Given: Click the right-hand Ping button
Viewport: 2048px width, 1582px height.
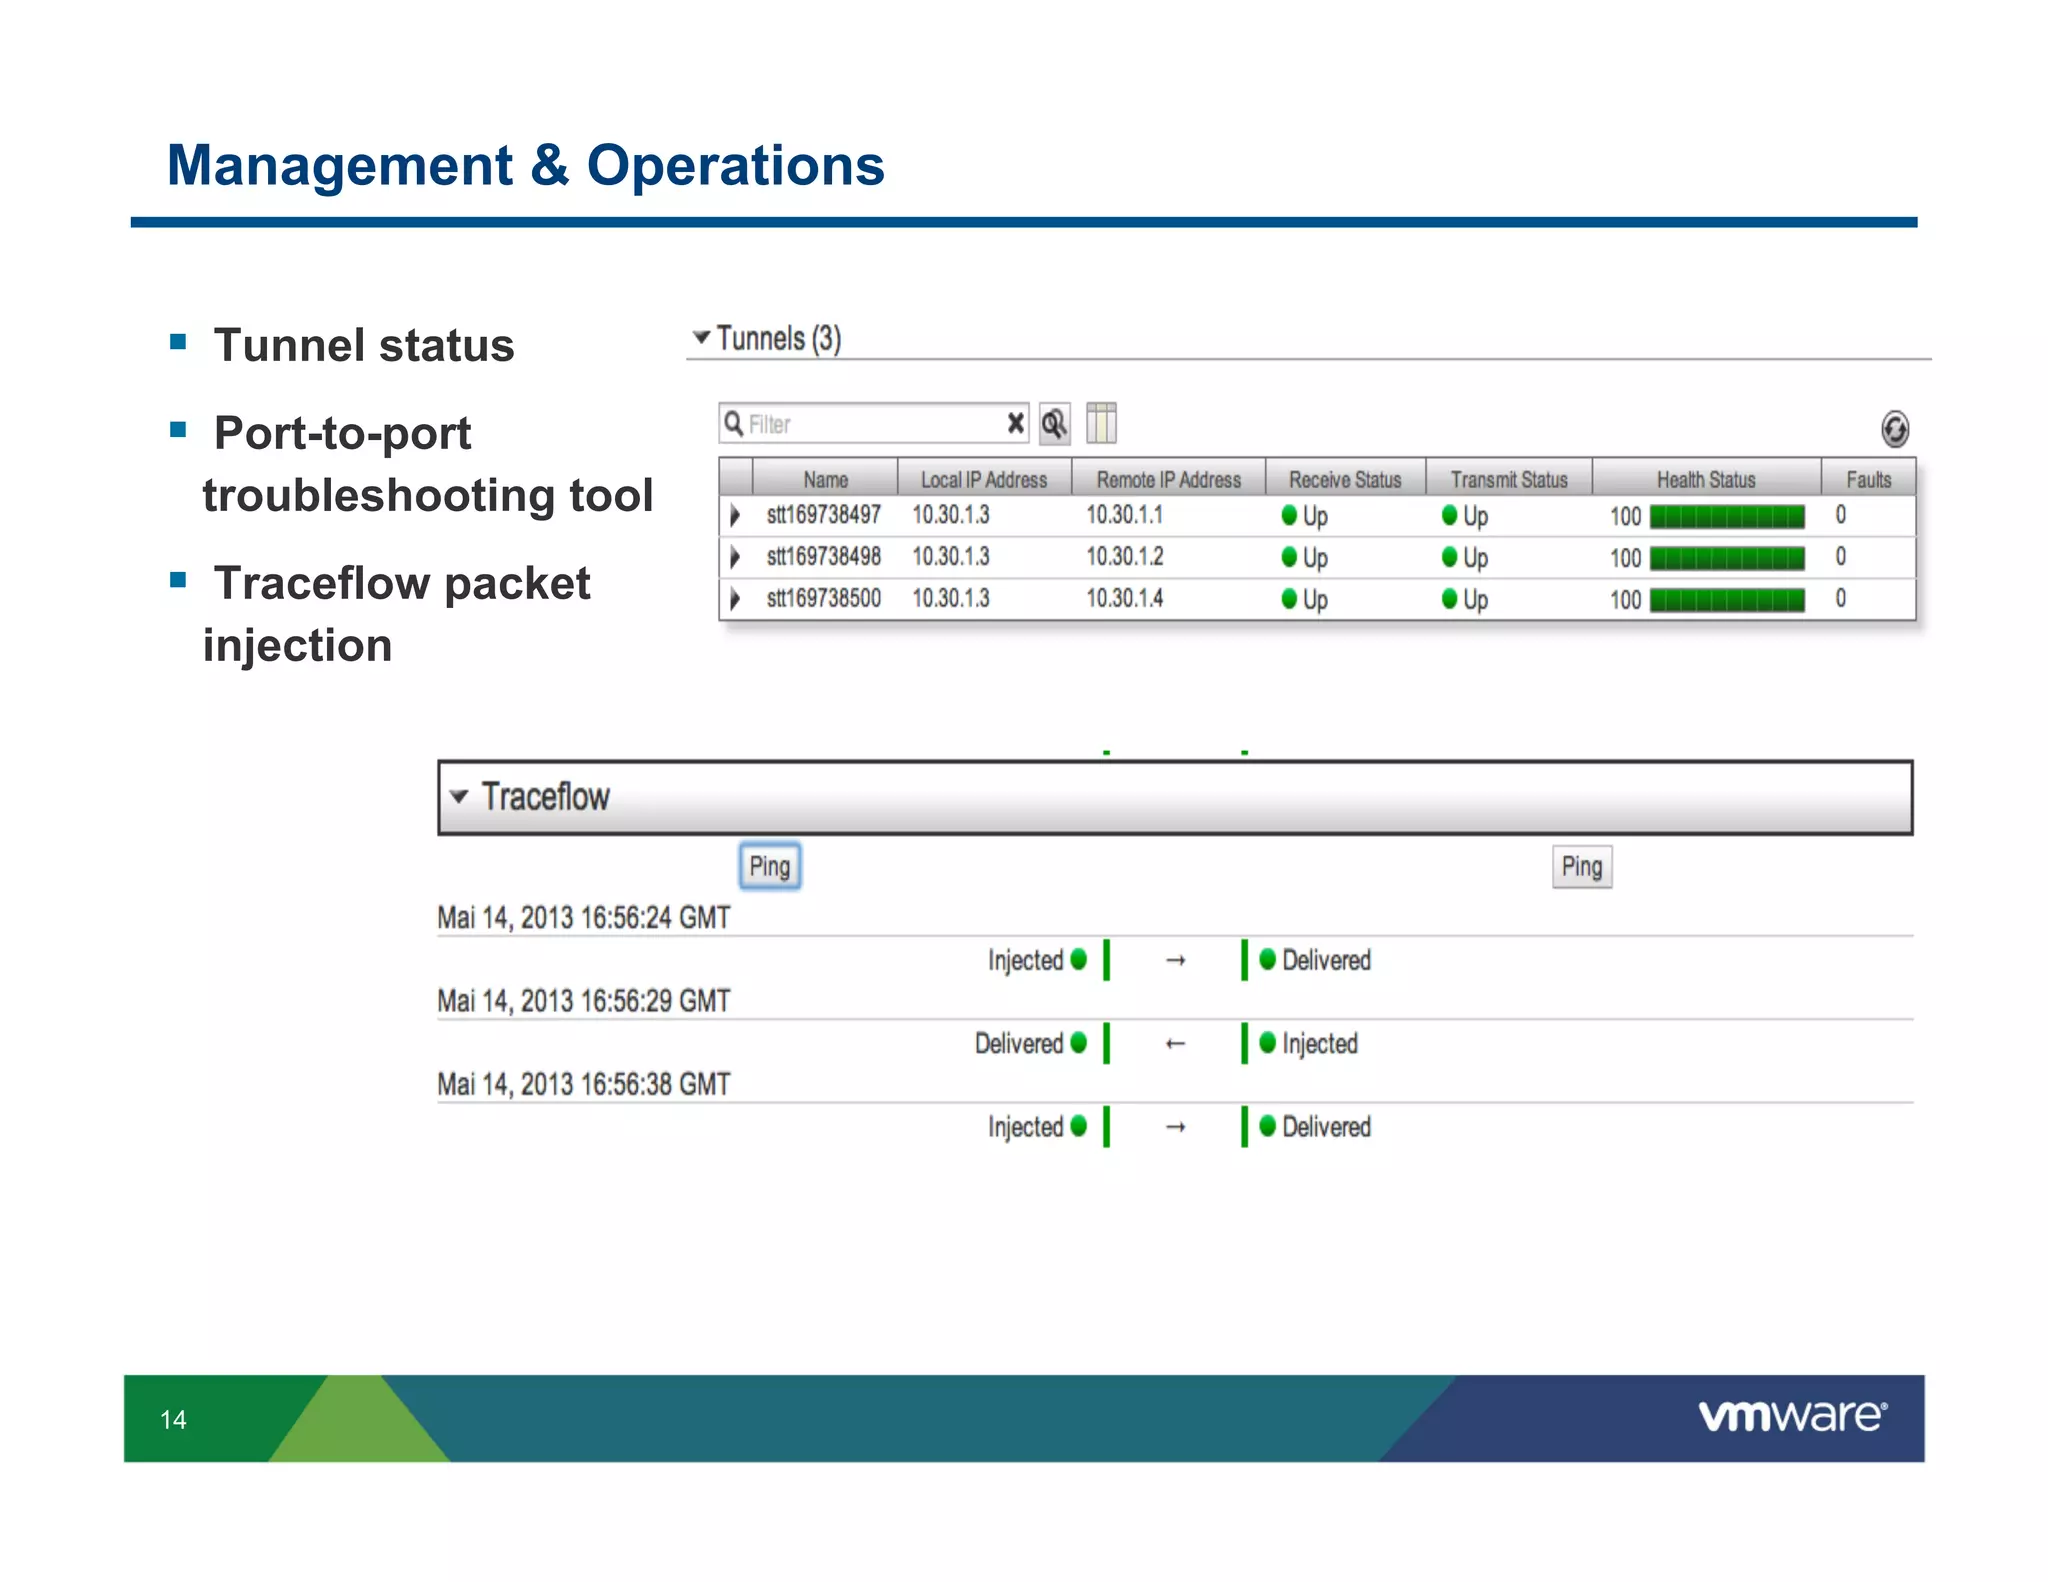Looking at the screenshot, I should tap(1581, 866).
